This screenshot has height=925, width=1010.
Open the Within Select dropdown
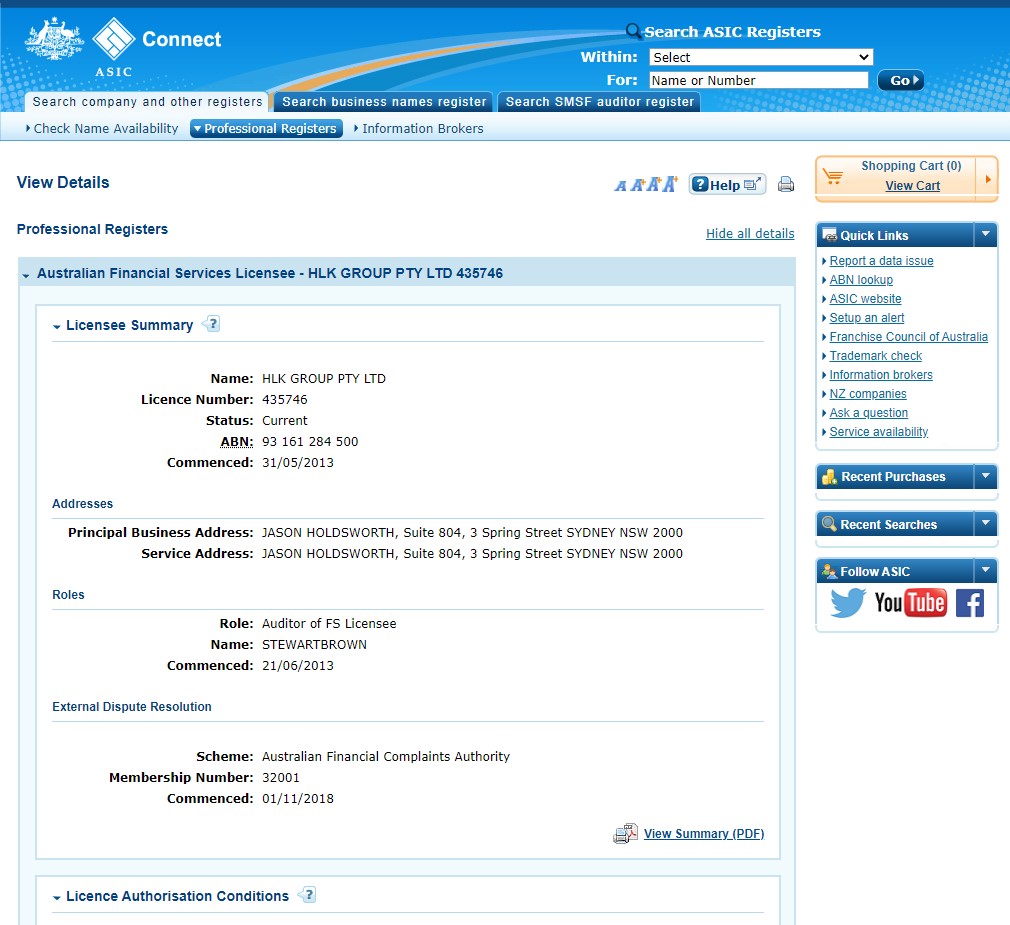tap(761, 57)
